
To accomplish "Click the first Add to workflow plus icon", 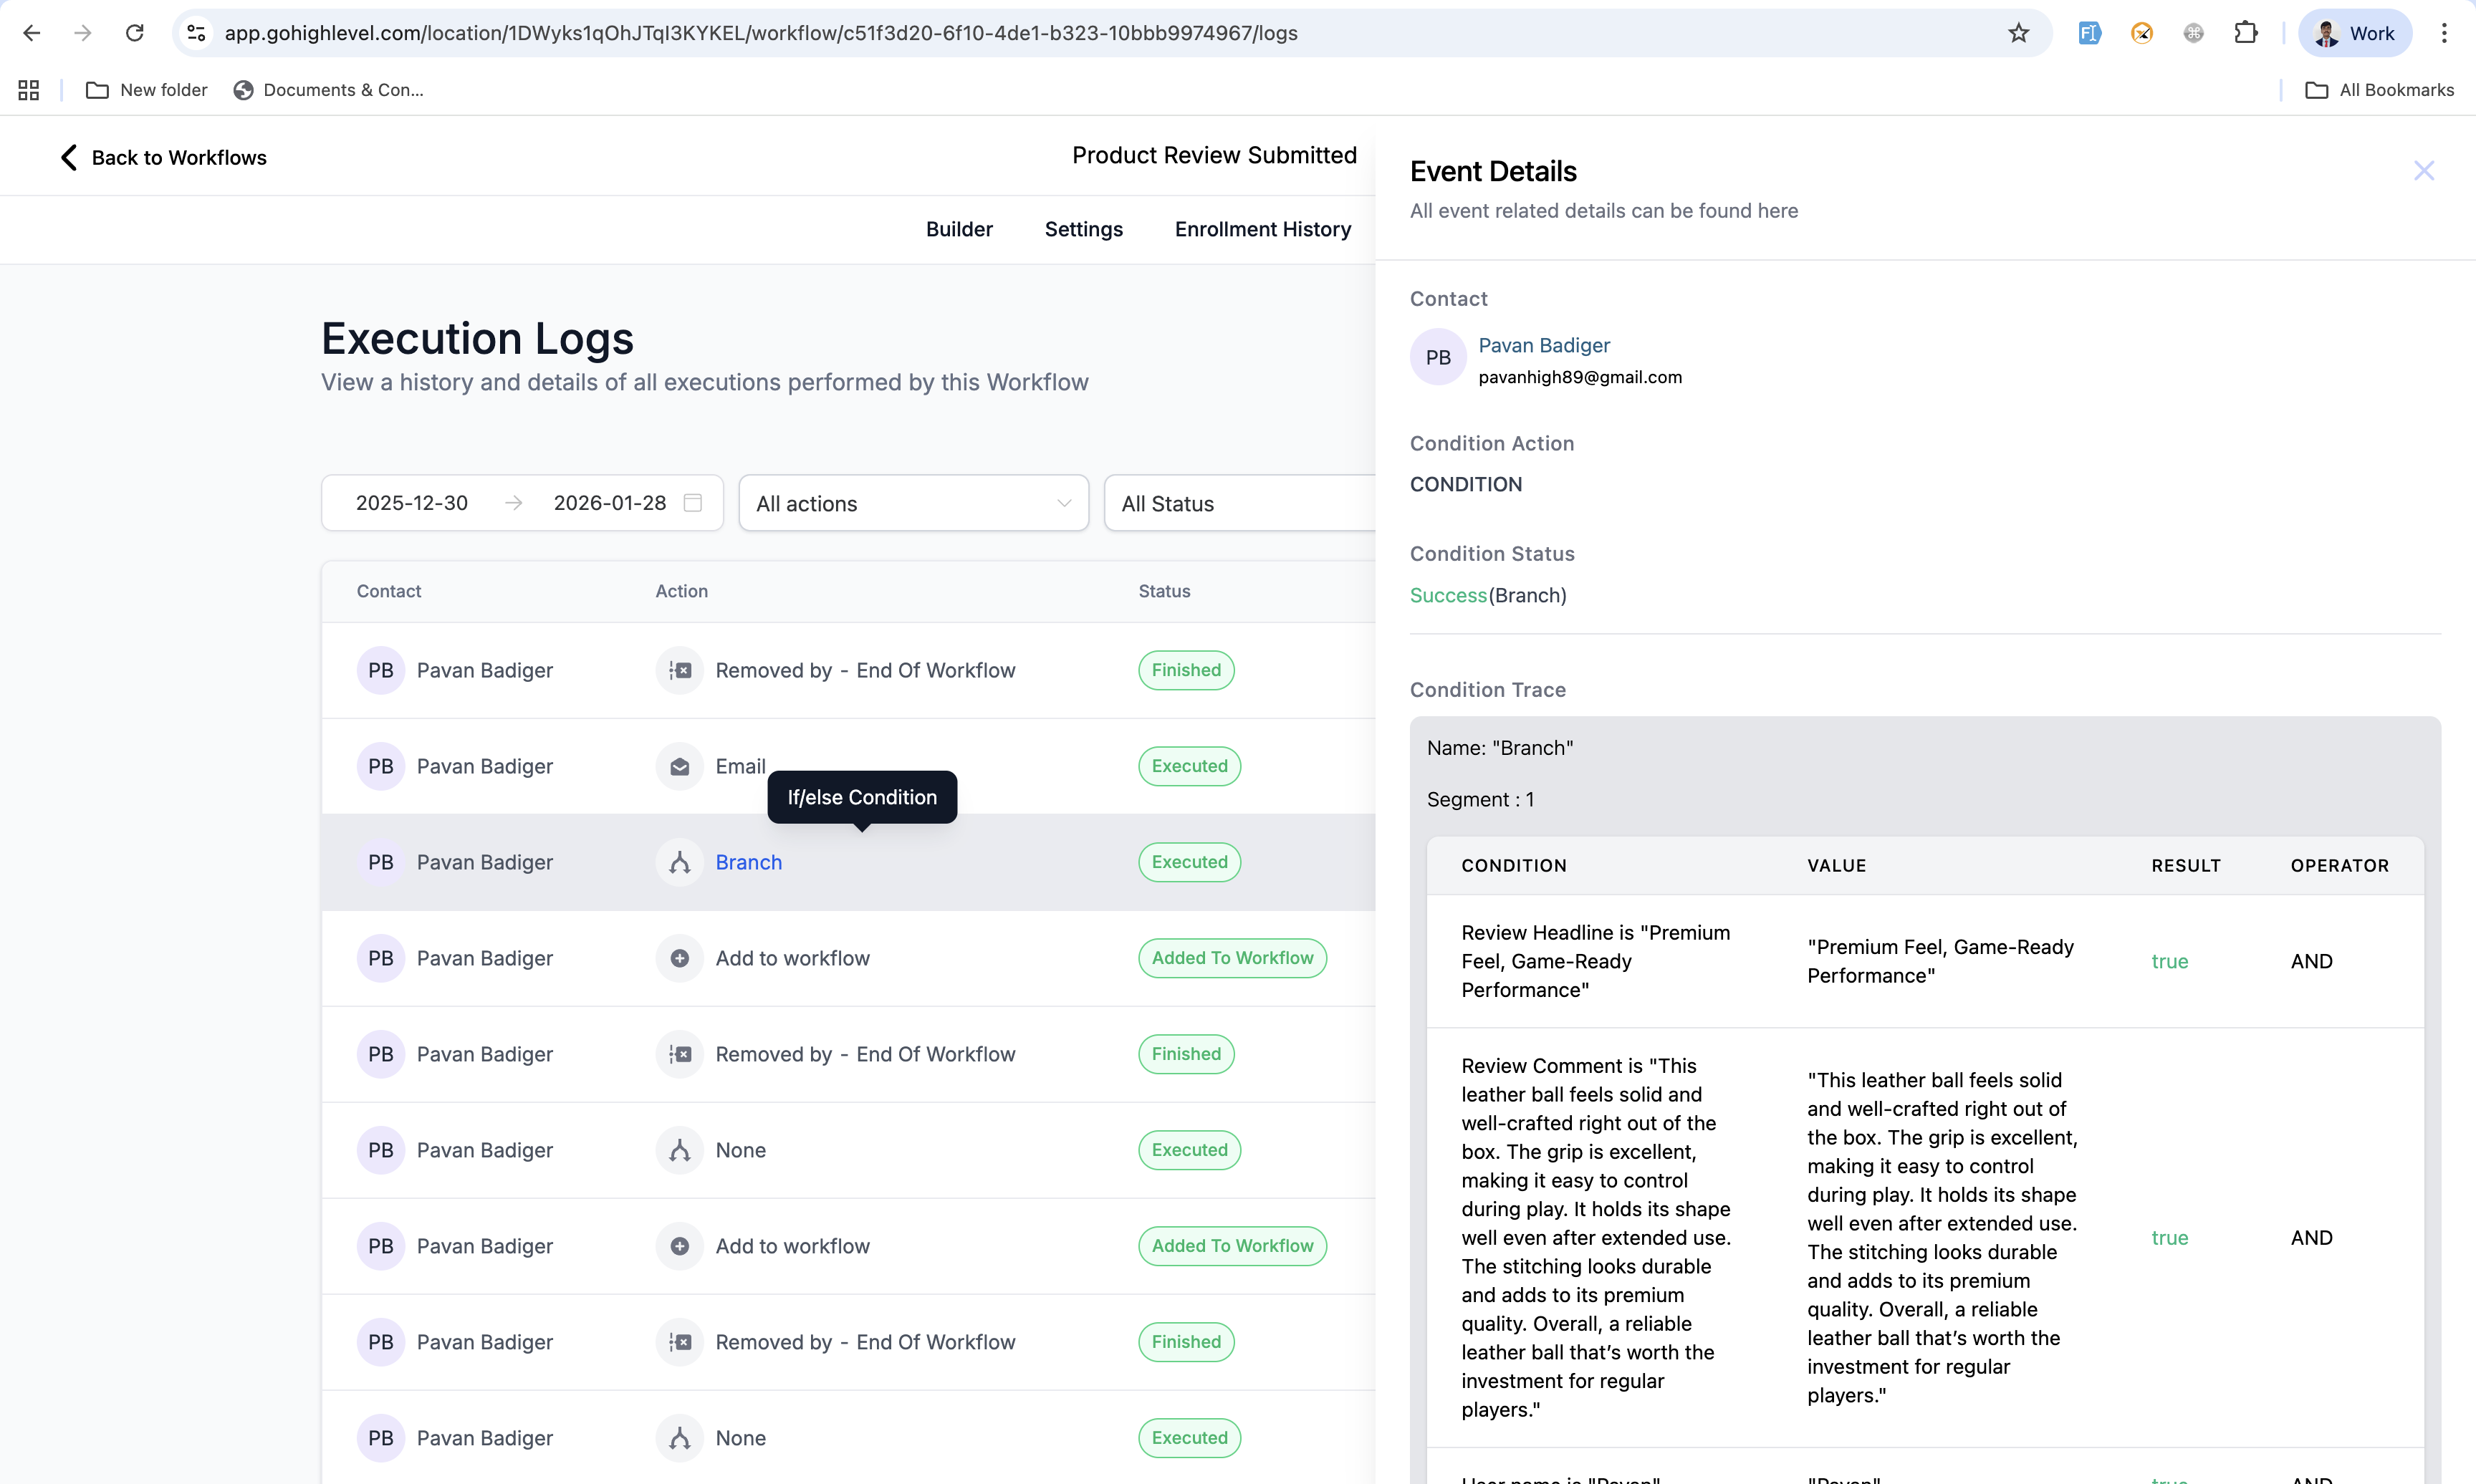I will click(x=679, y=958).
